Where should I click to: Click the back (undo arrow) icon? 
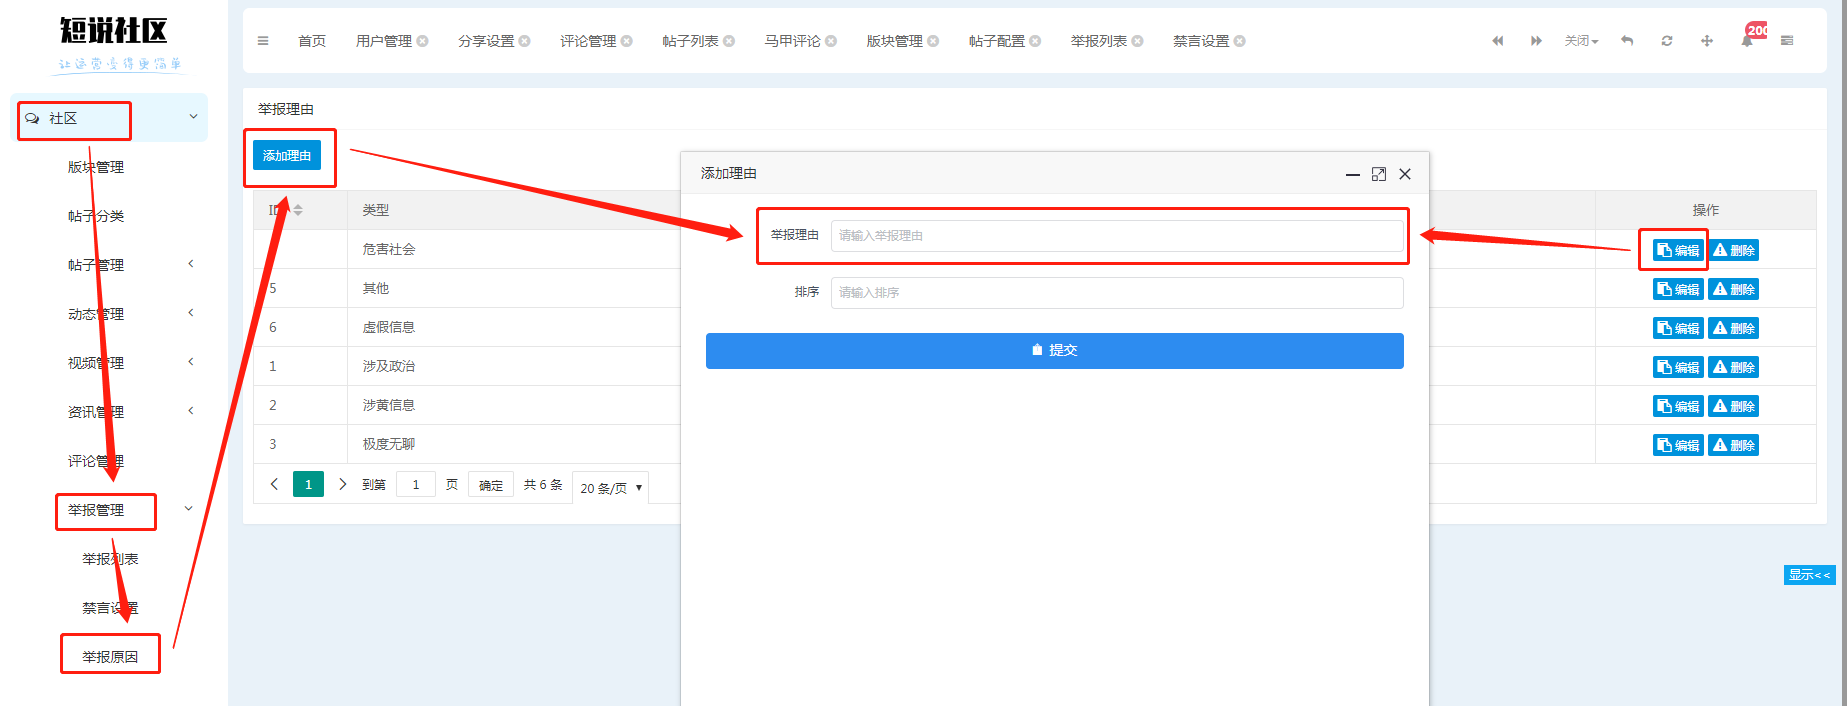pos(1627,41)
